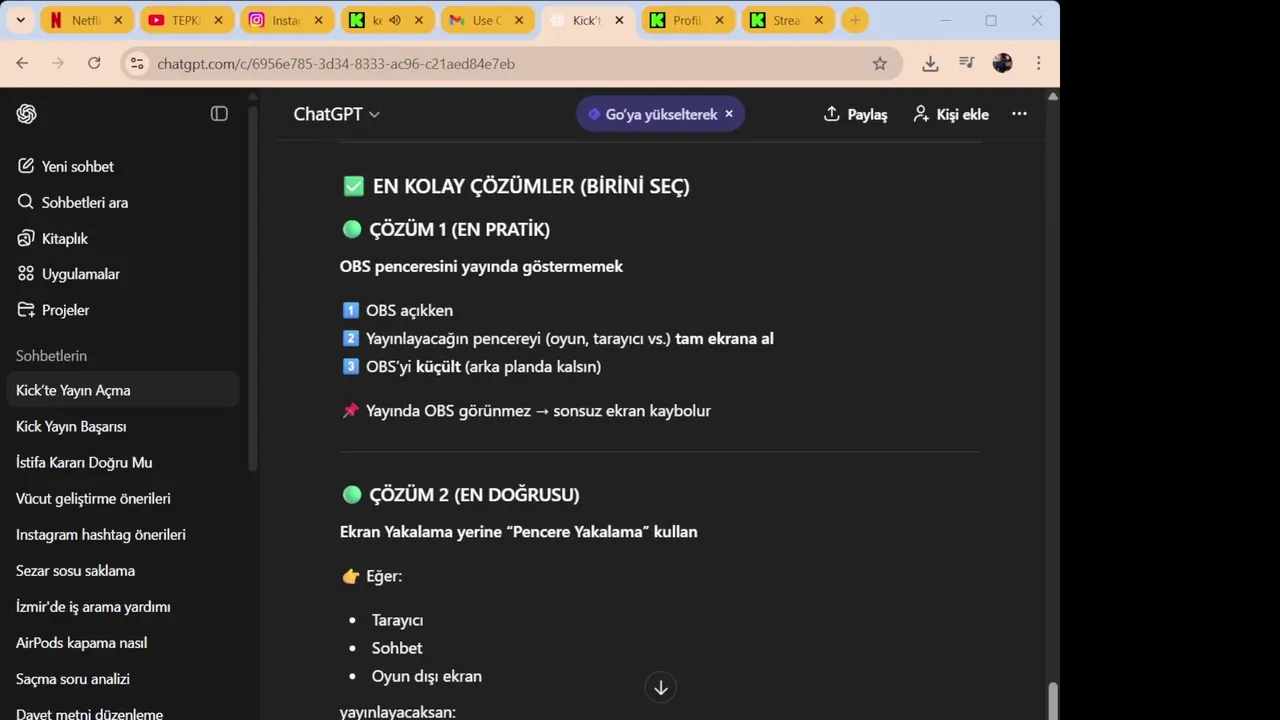
Task: Close the Netflix tab
Action: pyautogui.click(x=119, y=20)
